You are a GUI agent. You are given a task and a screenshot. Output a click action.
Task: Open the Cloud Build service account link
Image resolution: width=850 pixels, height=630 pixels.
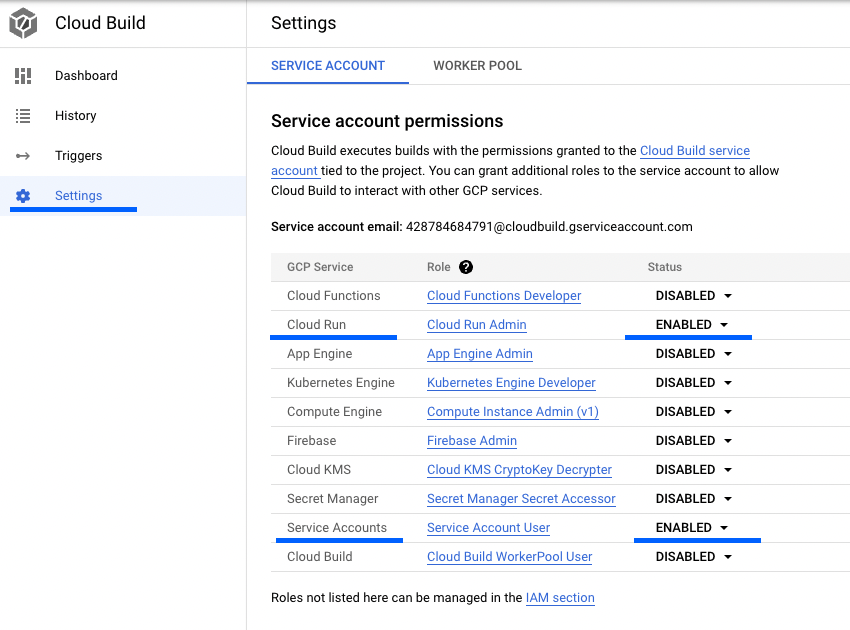695,151
